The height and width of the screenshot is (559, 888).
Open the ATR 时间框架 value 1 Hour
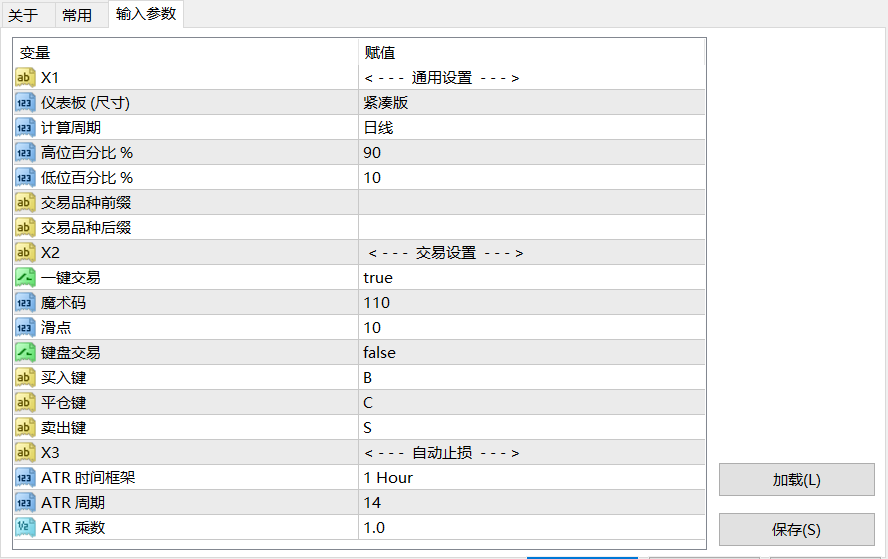(x=388, y=478)
